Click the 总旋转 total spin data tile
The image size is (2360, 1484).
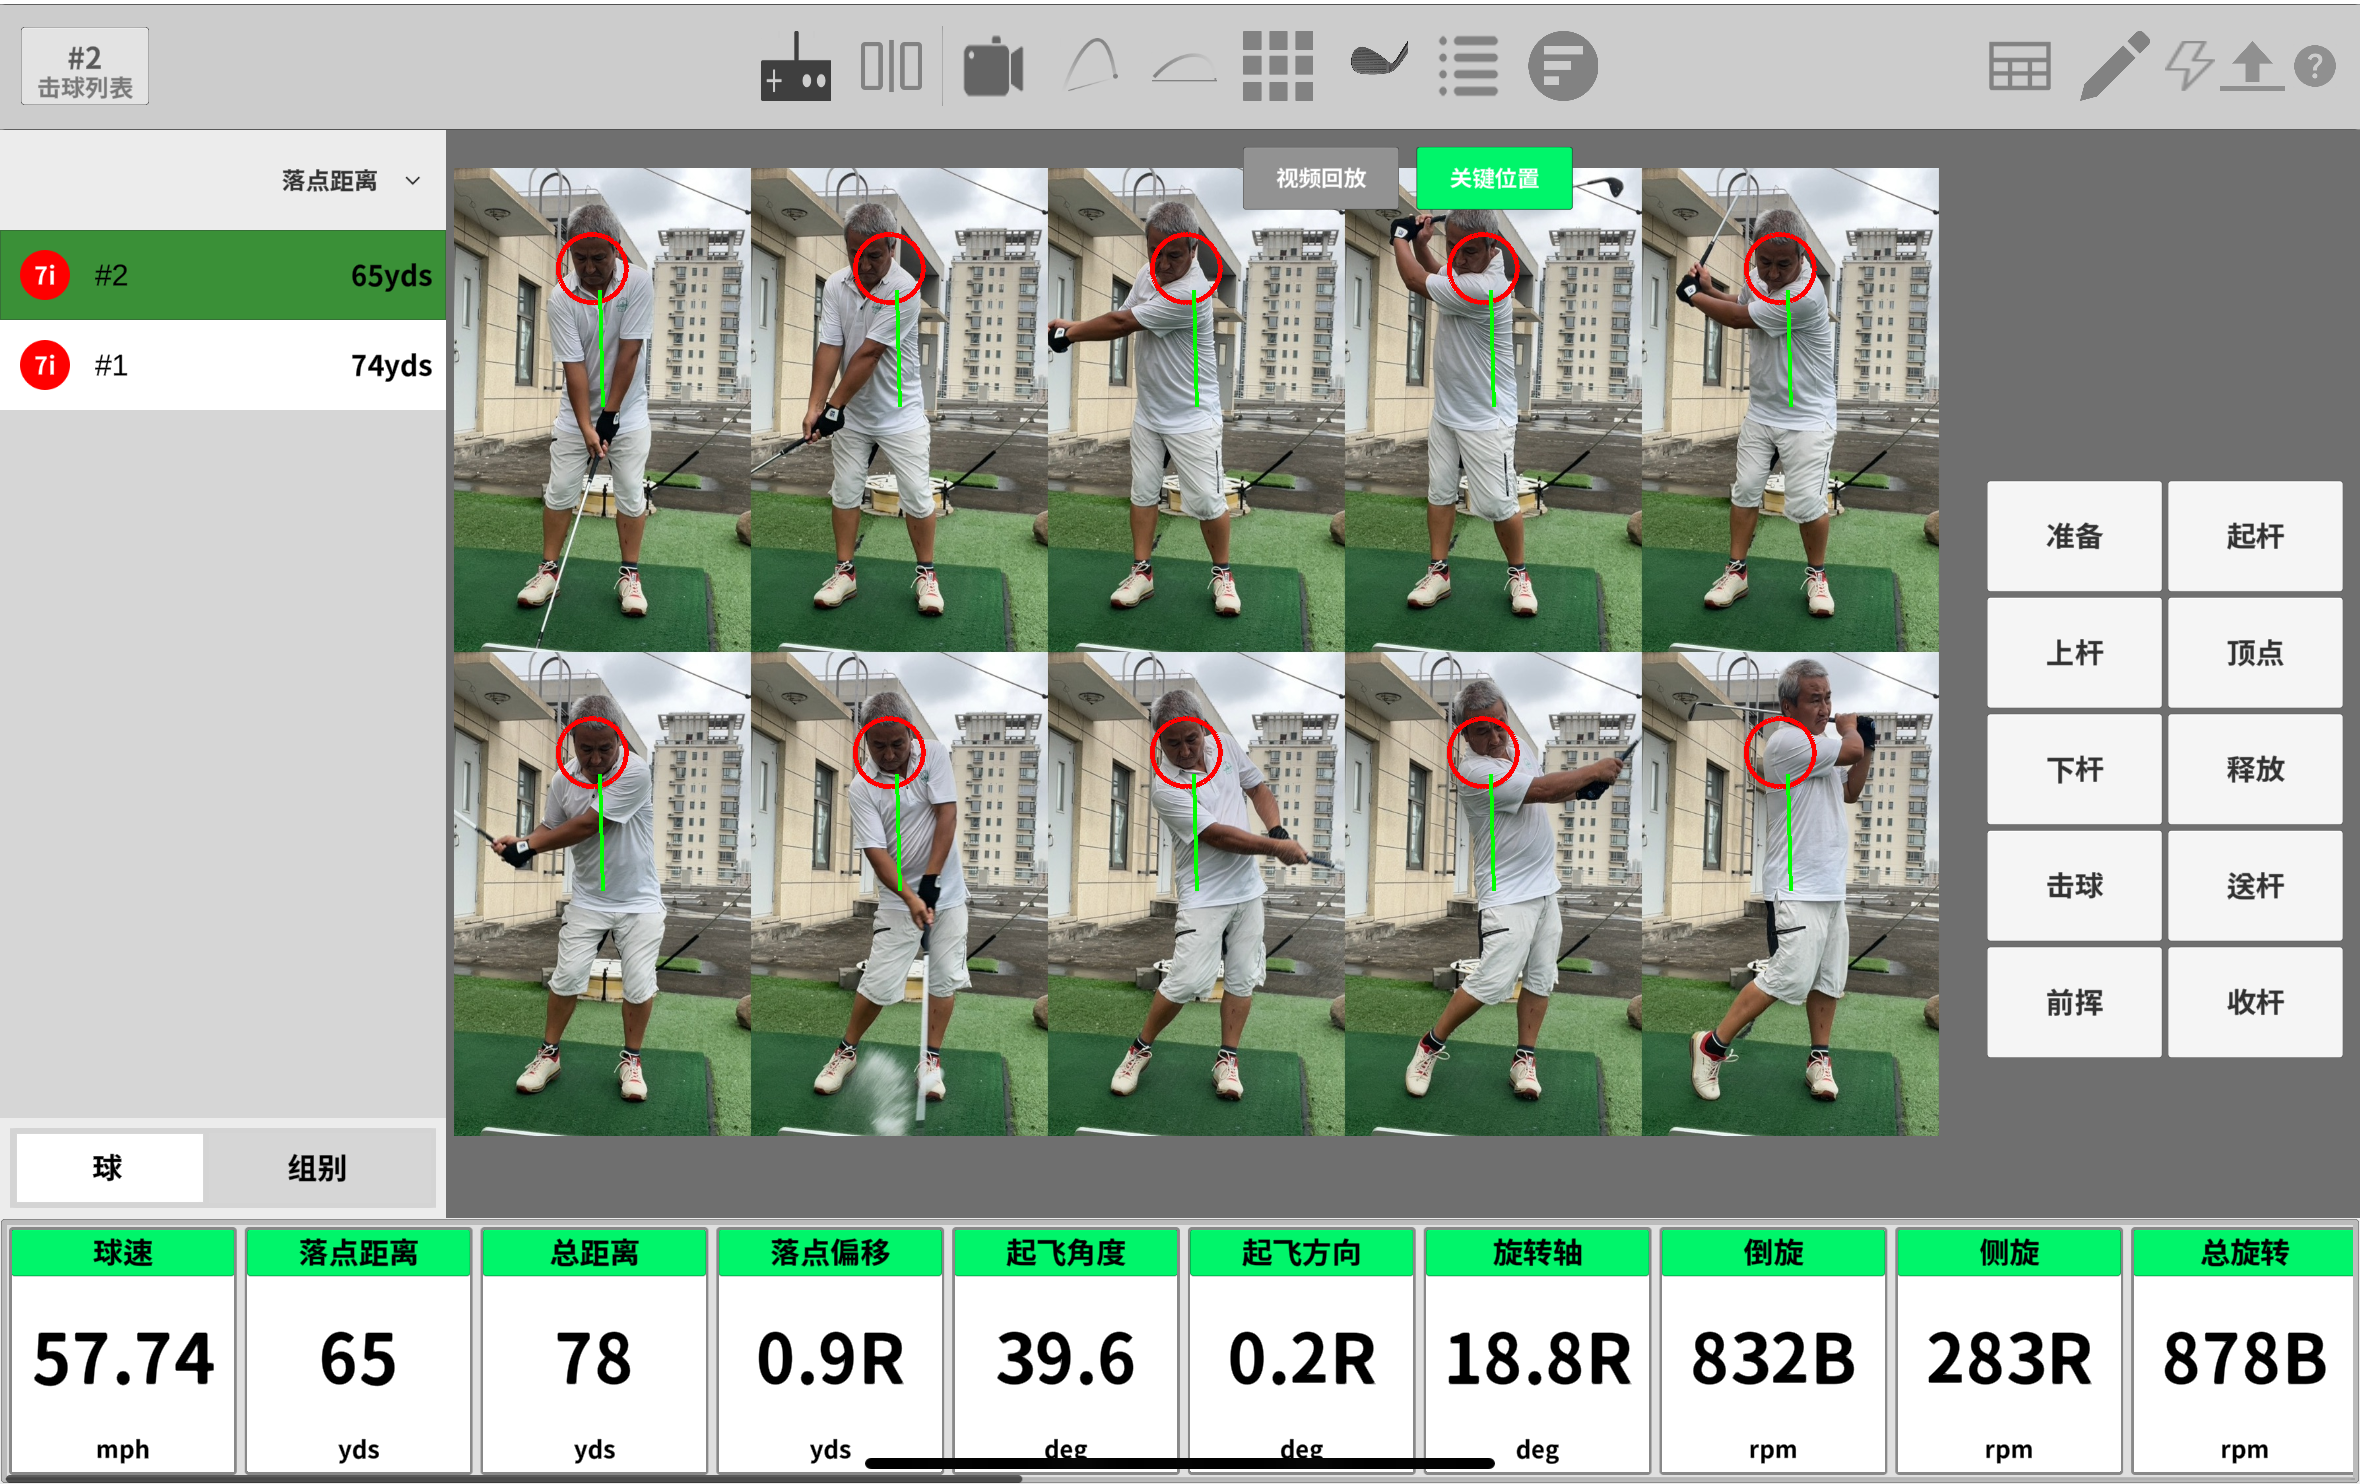[x=2244, y=1350]
